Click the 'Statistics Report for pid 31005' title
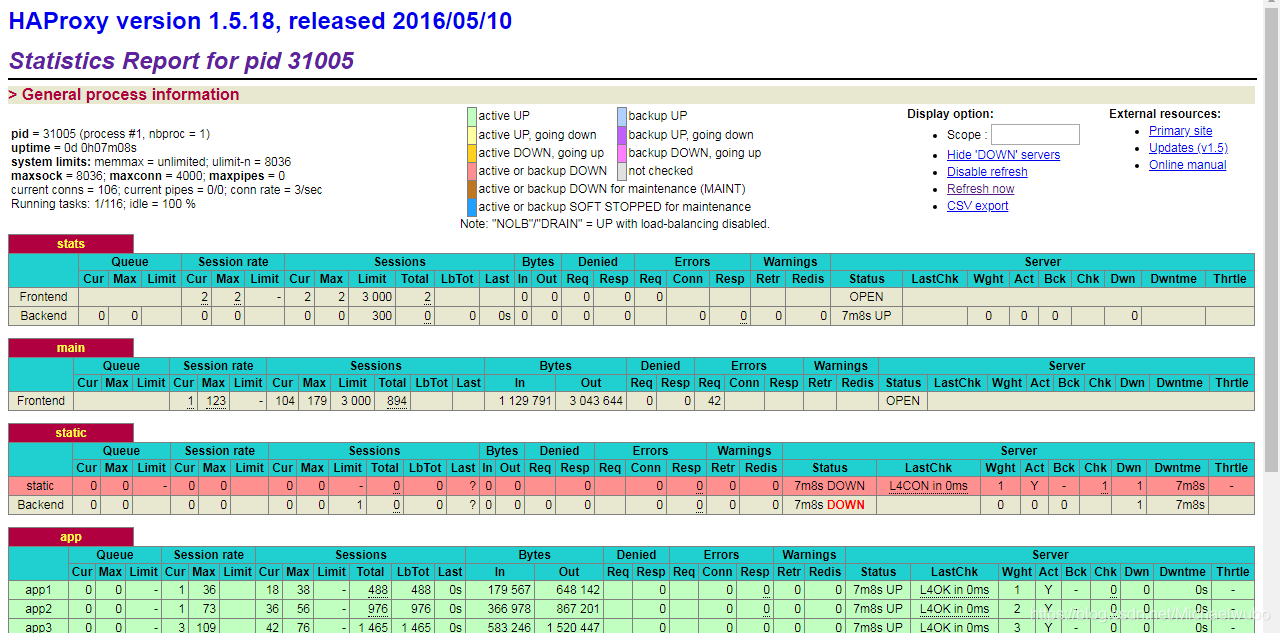 (181, 61)
